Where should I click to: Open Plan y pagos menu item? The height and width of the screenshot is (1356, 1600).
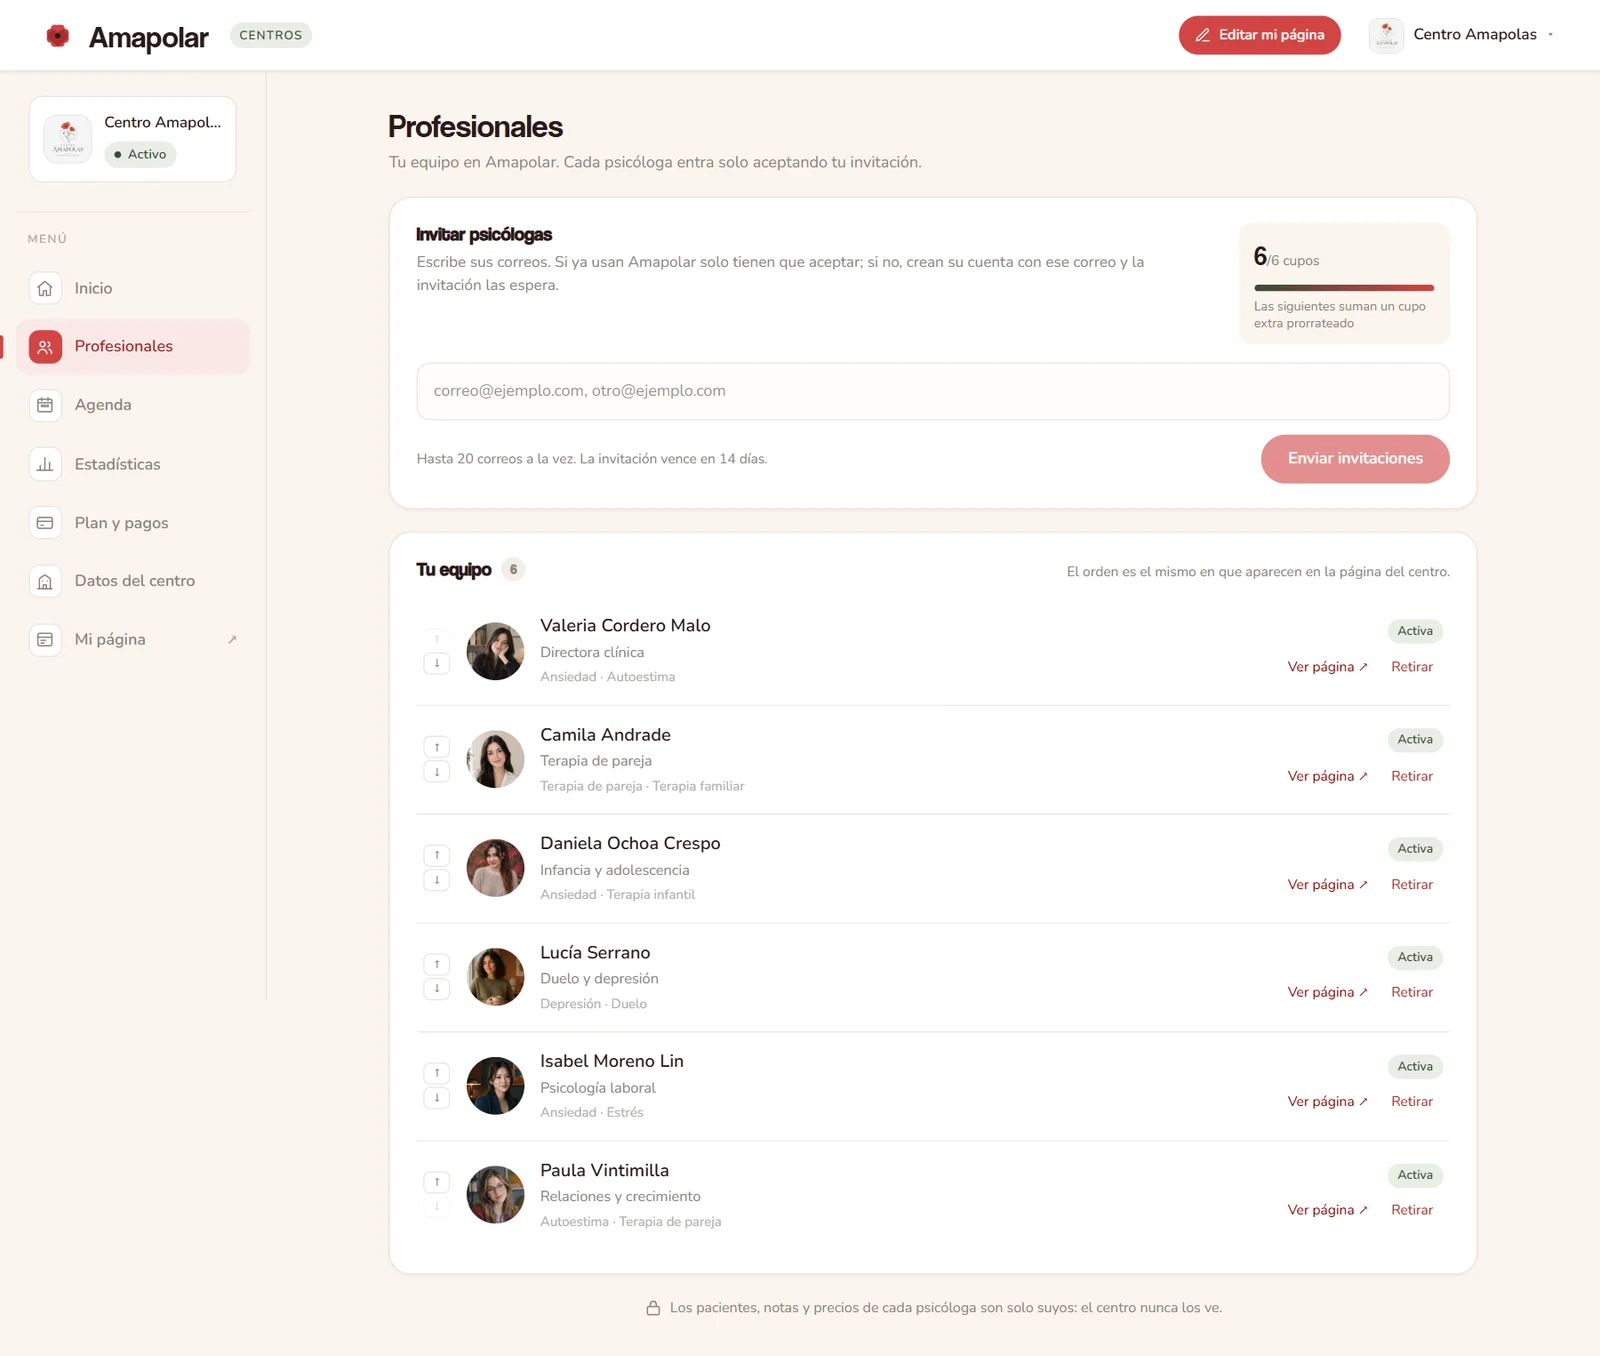click(132, 523)
